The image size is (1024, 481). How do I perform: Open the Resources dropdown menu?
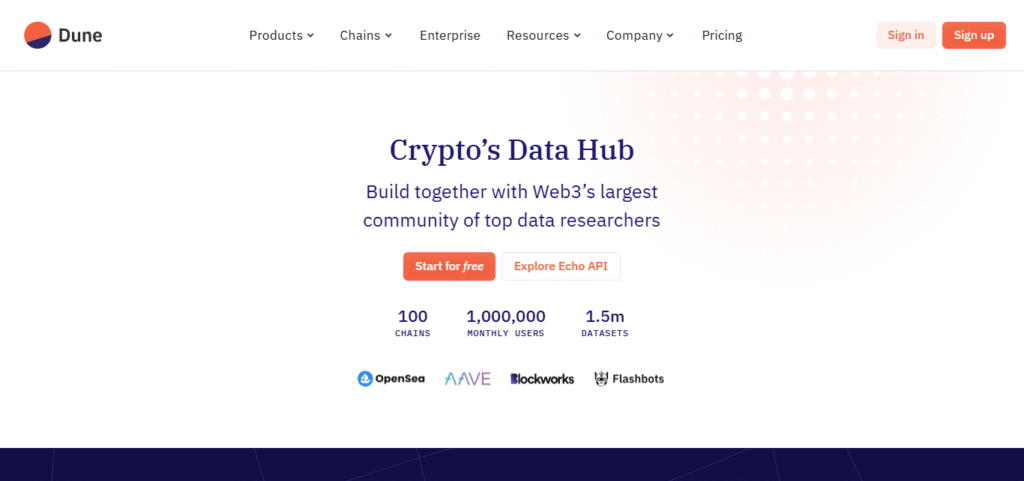(x=543, y=35)
